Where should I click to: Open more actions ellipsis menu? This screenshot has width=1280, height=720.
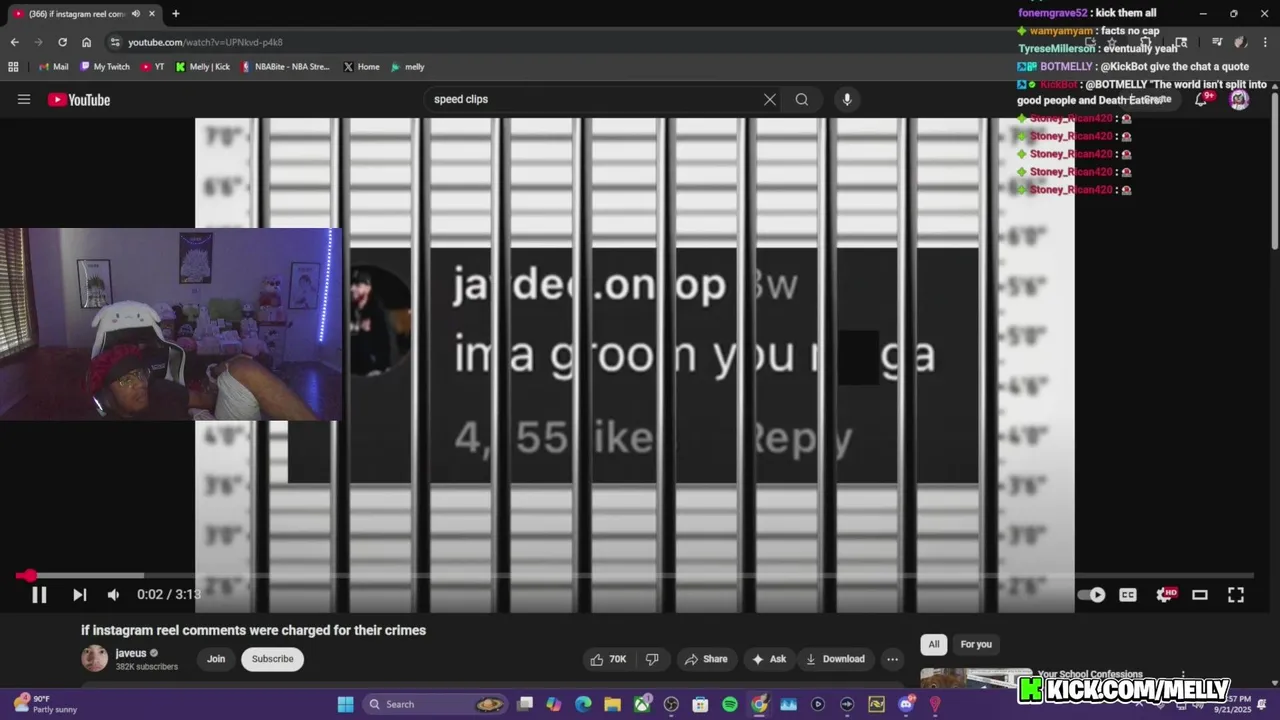click(892, 659)
